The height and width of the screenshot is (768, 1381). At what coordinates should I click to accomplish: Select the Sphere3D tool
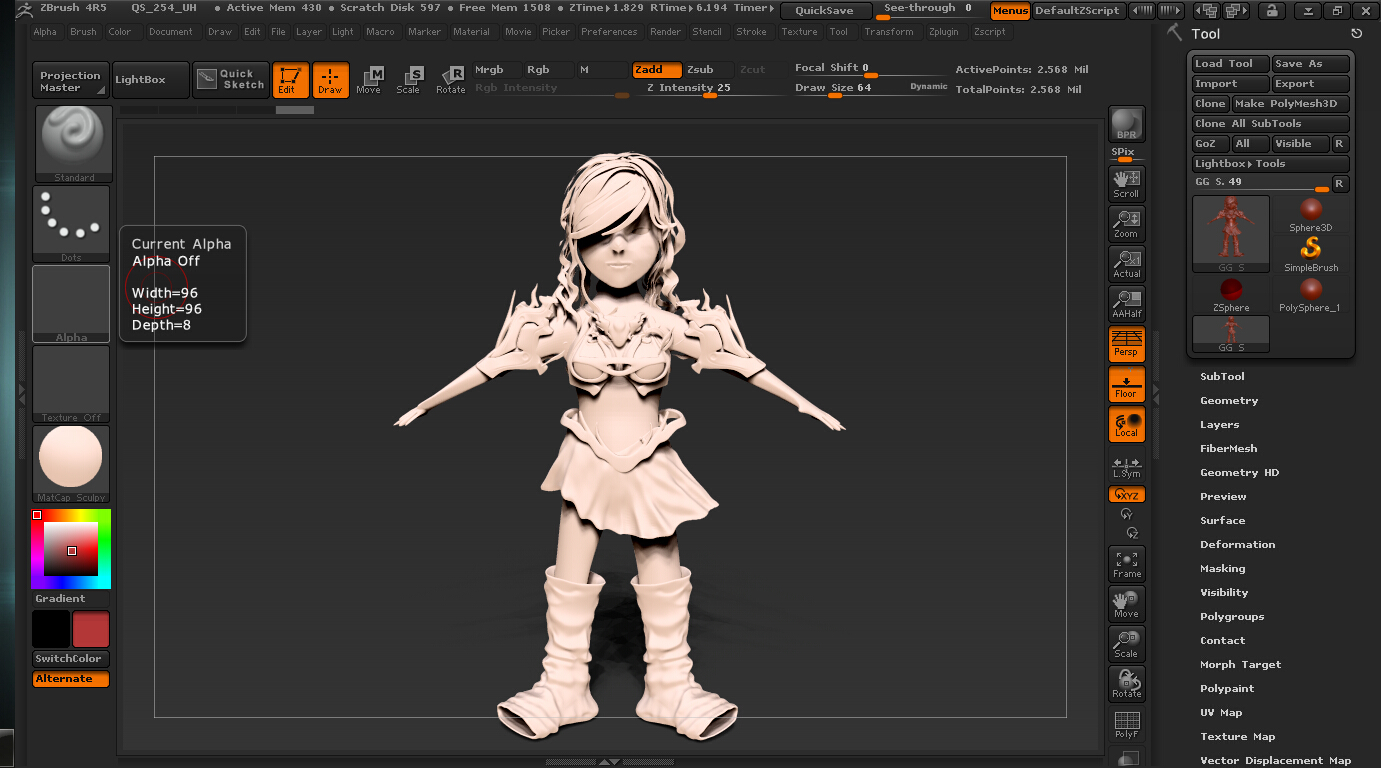coord(1311,214)
